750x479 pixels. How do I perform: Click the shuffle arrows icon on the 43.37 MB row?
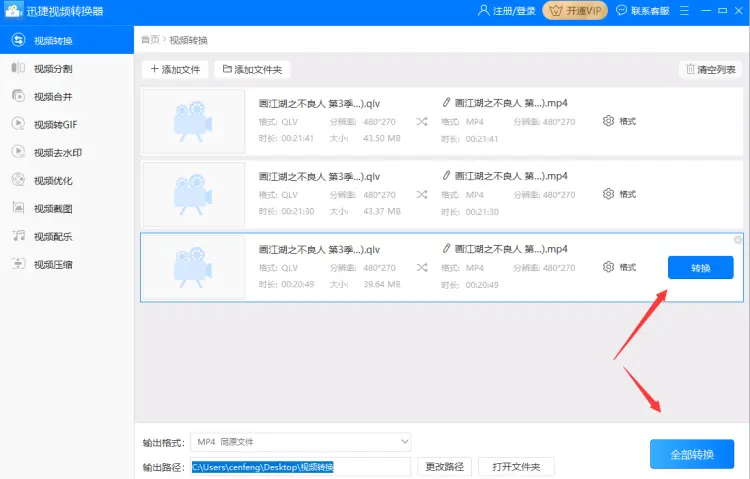click(421, 194)
